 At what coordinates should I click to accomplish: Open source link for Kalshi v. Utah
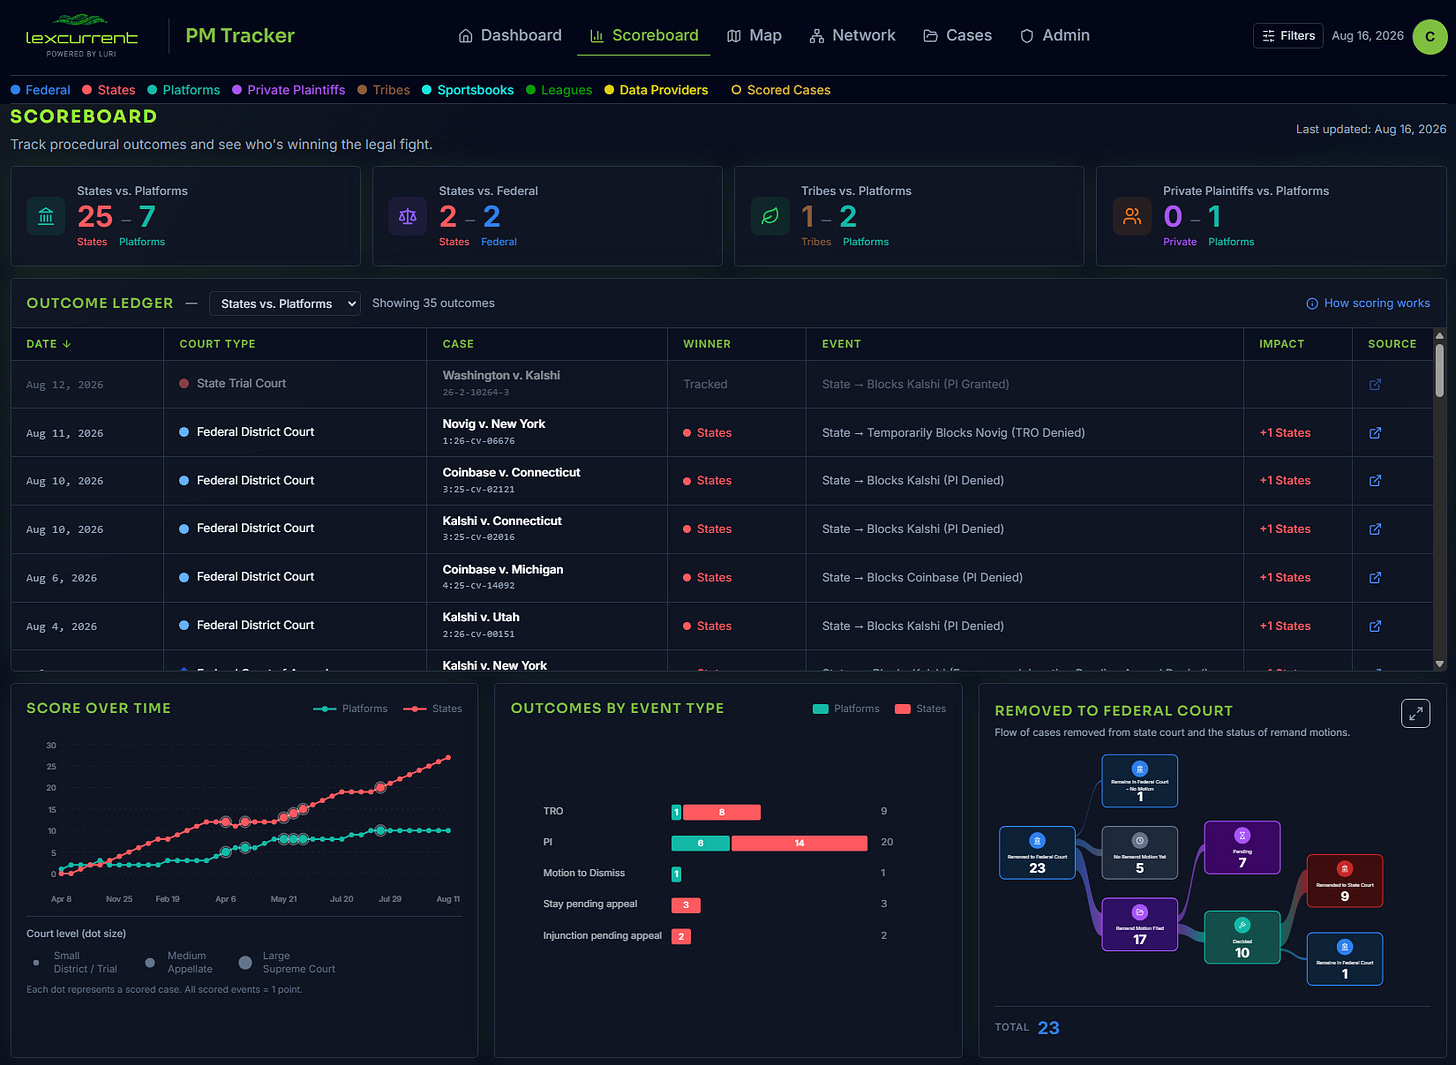(1375, 626)
